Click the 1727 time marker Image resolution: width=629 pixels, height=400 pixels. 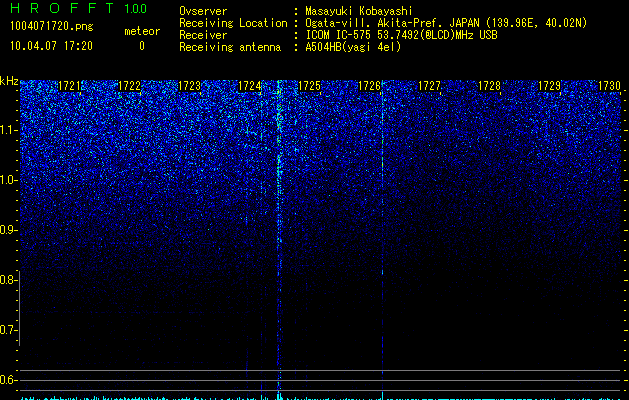[430, 86]
